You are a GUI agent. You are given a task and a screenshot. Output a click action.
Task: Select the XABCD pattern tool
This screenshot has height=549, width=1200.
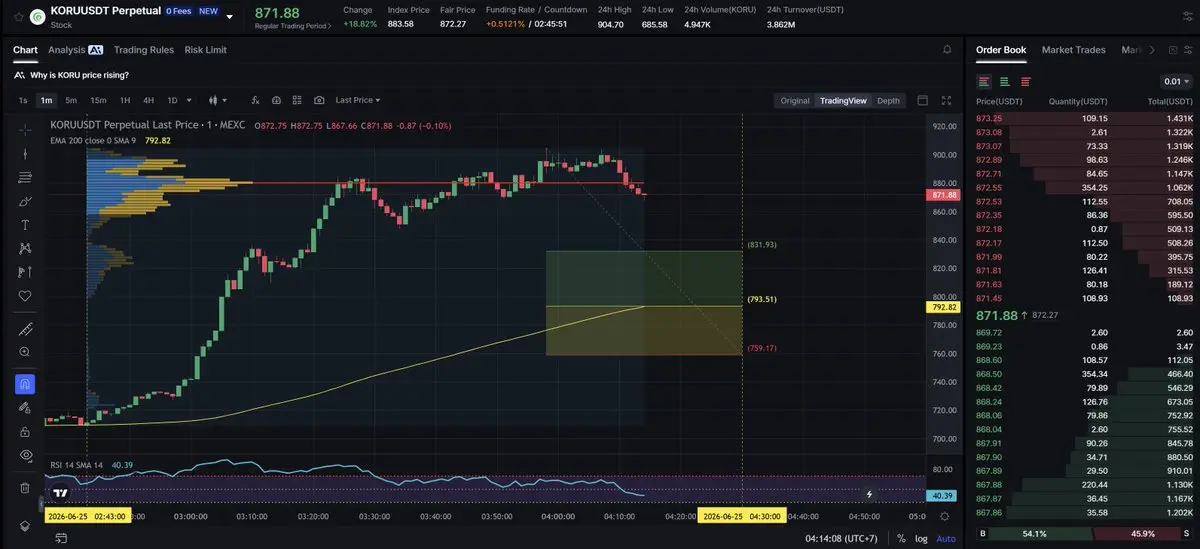[25, 248]
